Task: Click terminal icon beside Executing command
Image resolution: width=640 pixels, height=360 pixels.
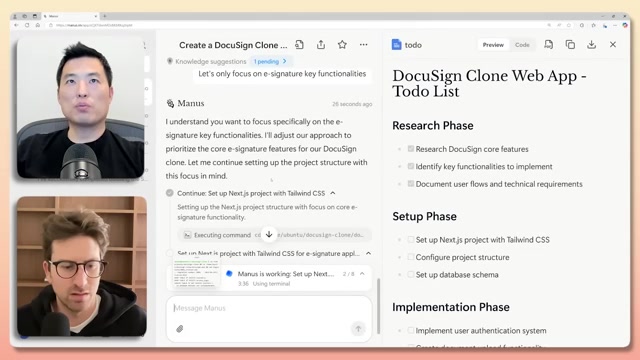Action: (x=187, y=235)
